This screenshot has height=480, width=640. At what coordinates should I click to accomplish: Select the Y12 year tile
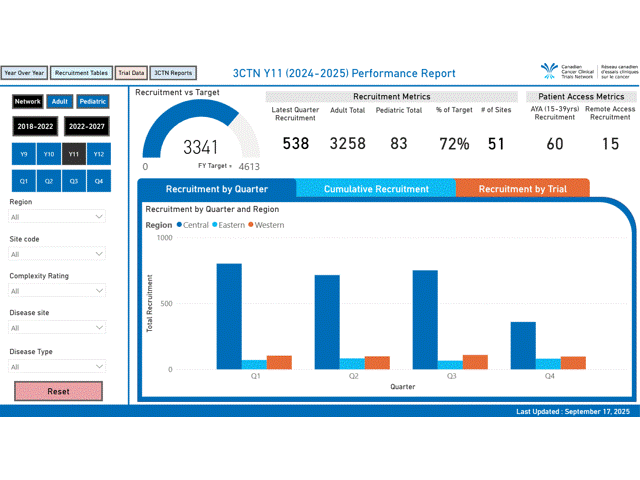pyautogui.click(x=98, y=154)
